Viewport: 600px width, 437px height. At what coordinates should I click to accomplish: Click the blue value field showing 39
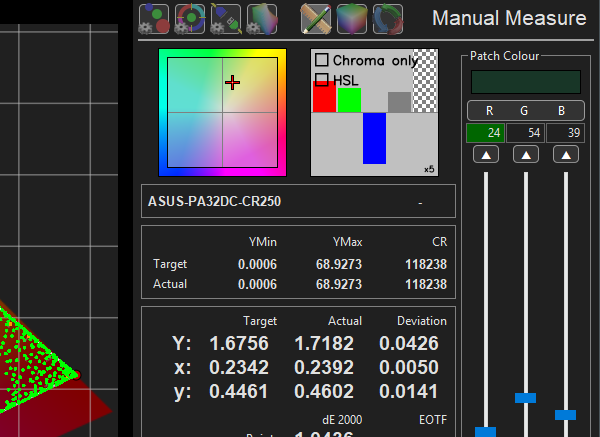coord(566,133)
